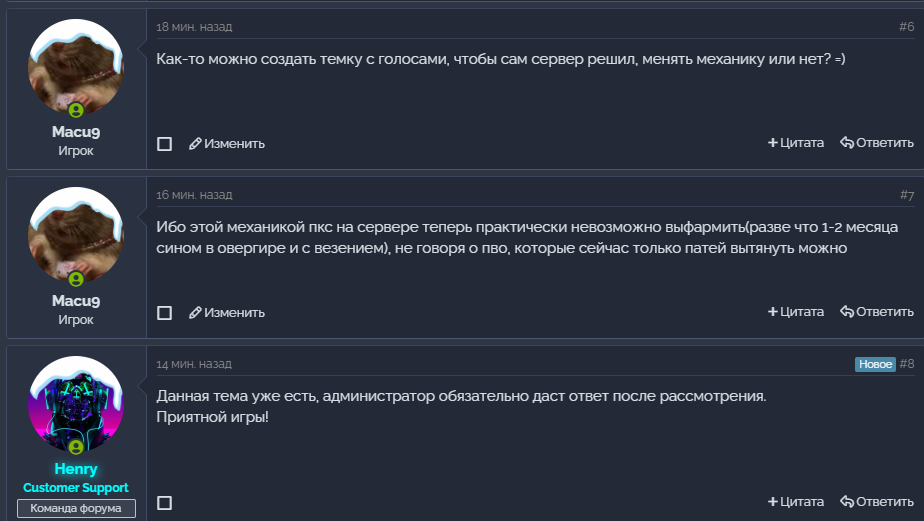Click pencil edit icon in post #6

click(195, 143)
